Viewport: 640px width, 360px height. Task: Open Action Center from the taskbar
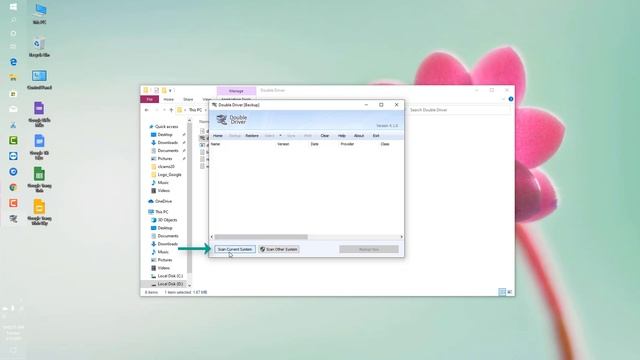13,350
